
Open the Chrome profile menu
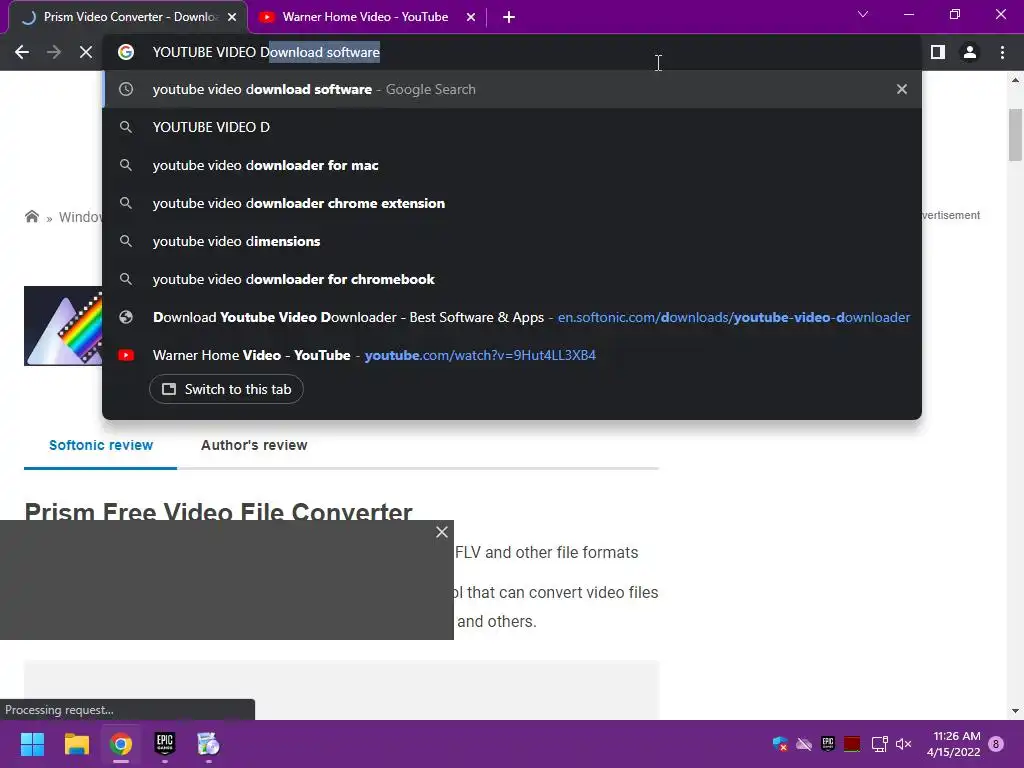pos(970,52)
